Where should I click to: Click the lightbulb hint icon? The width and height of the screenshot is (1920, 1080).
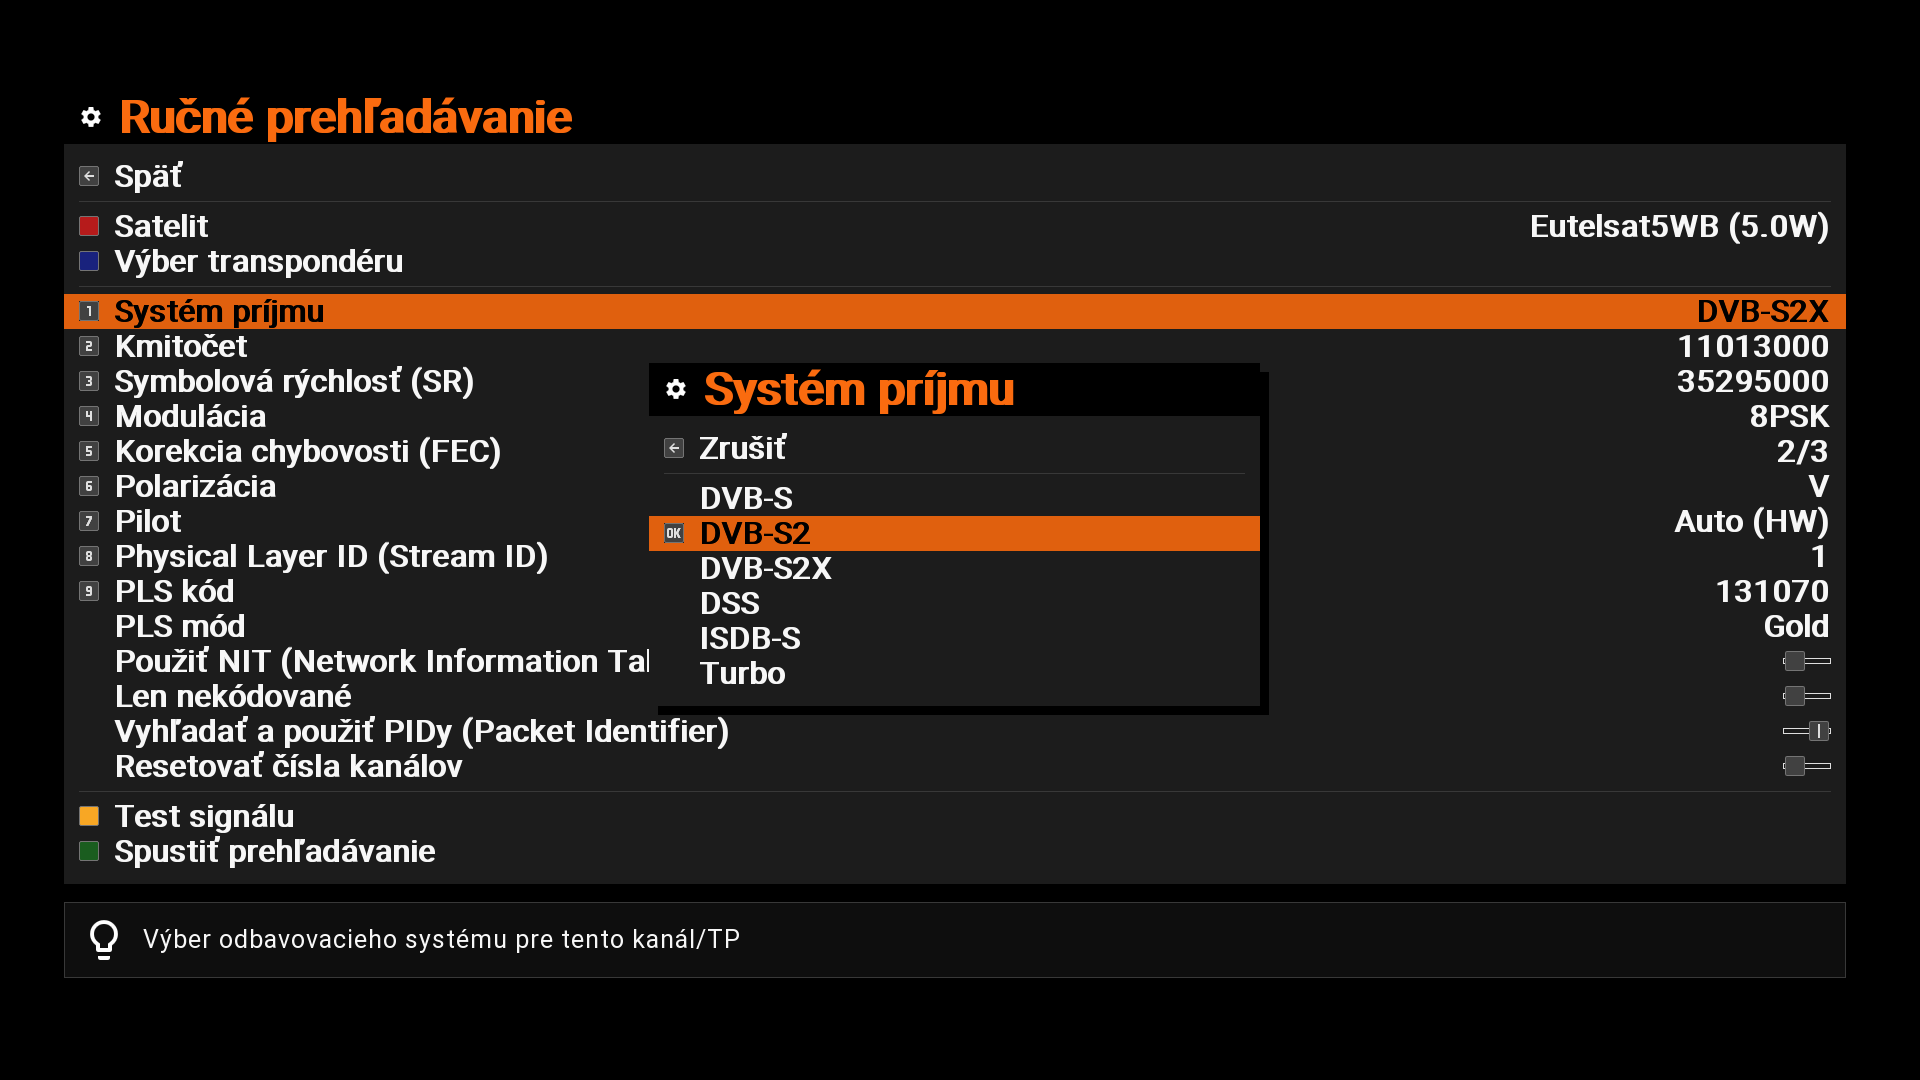tap(104, 940)
